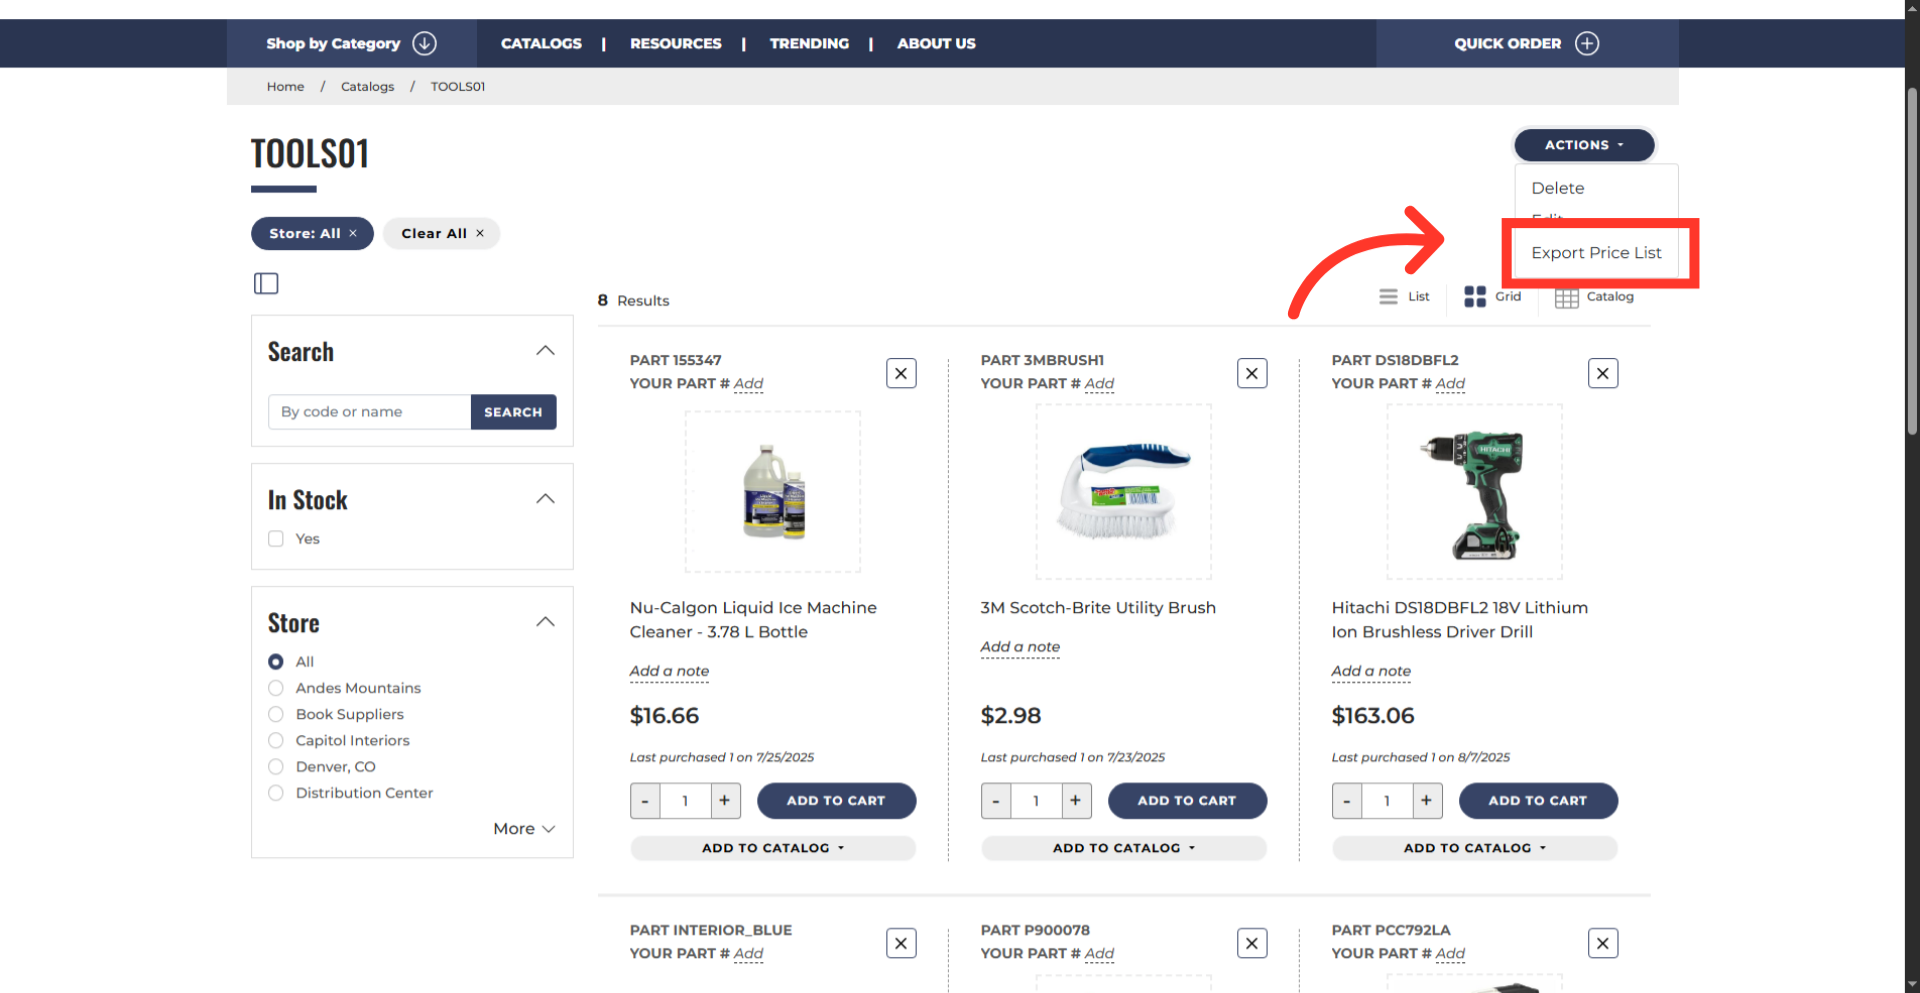This screenshot has width=1920, height=993.
Task: Add 3M Scotch-Brite Utility Brush to cart
Action: (1187, 800)
